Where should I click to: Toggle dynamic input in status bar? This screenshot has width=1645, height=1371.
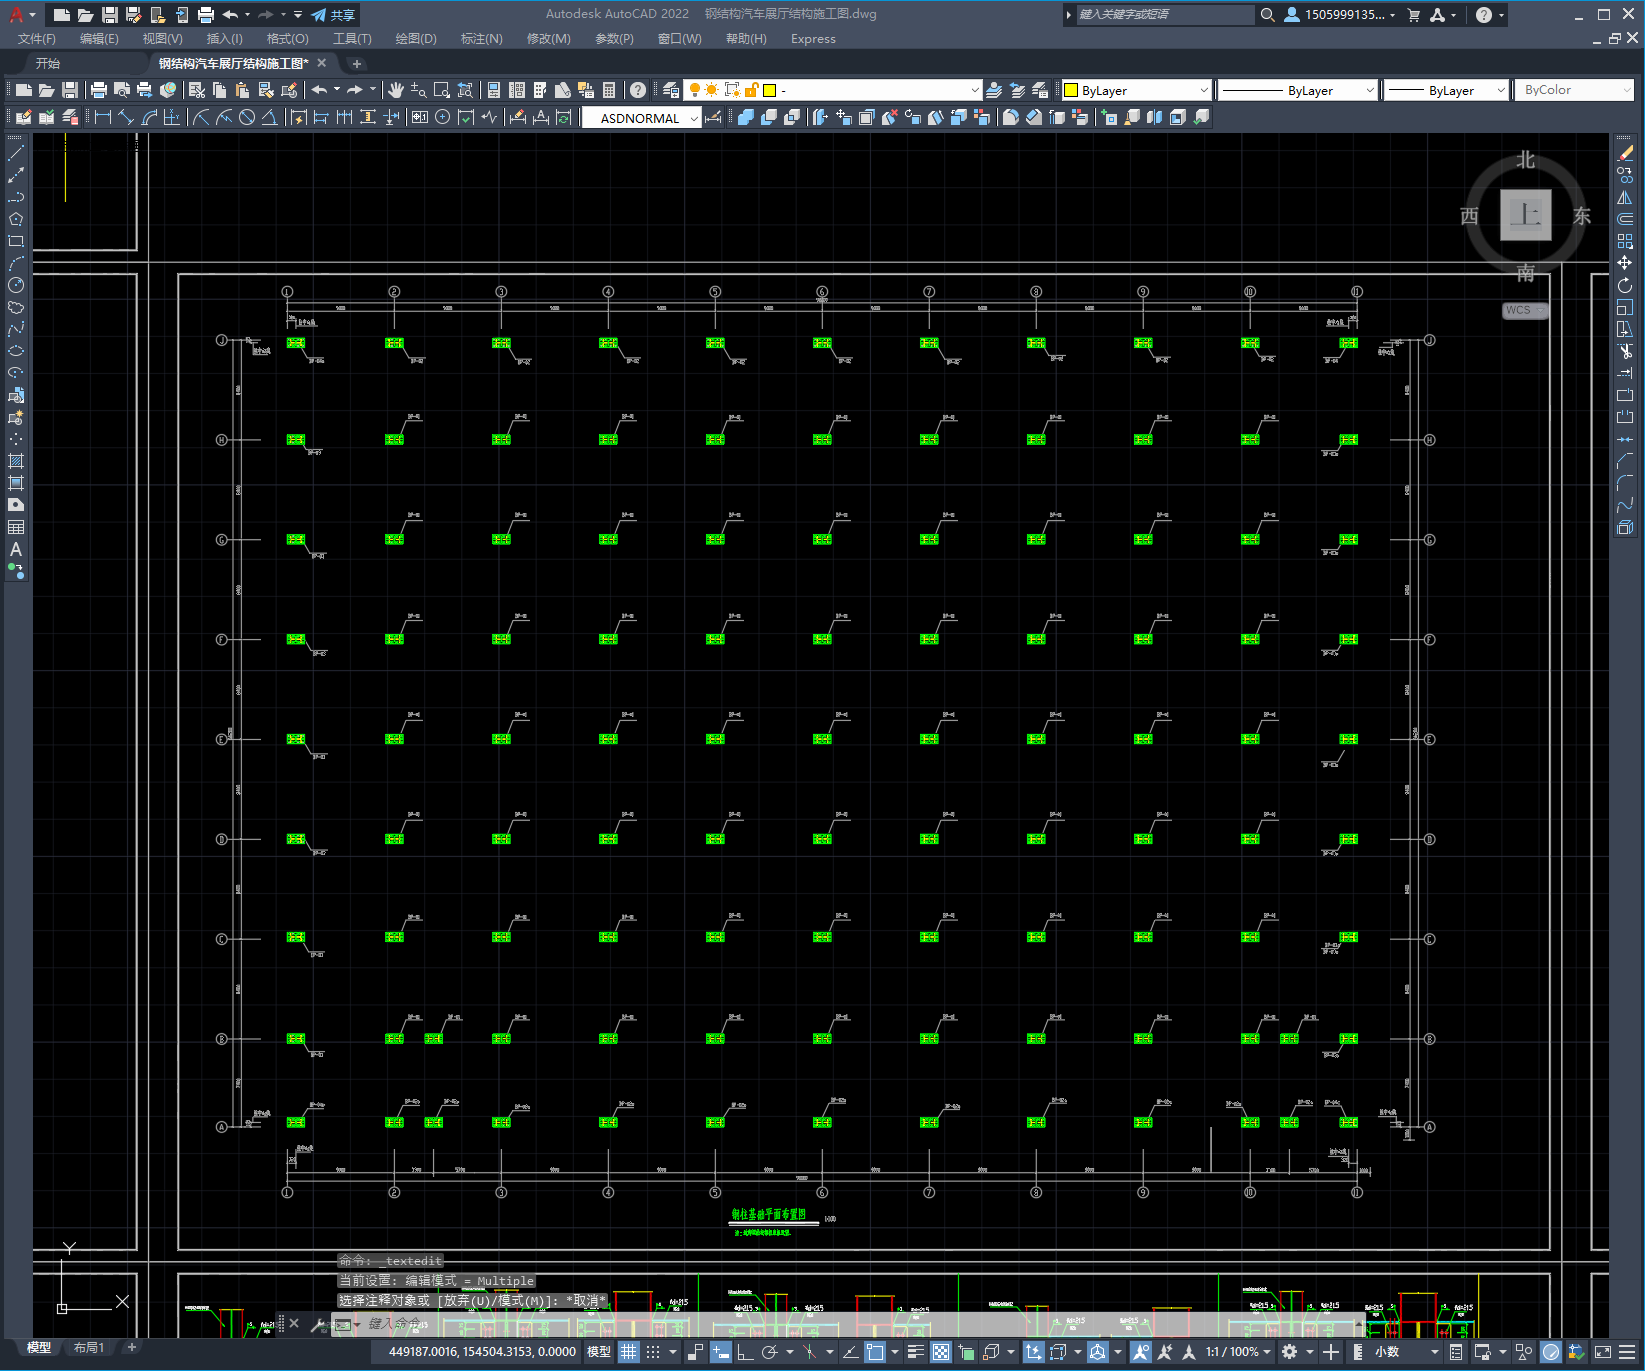click(720, 1352)
